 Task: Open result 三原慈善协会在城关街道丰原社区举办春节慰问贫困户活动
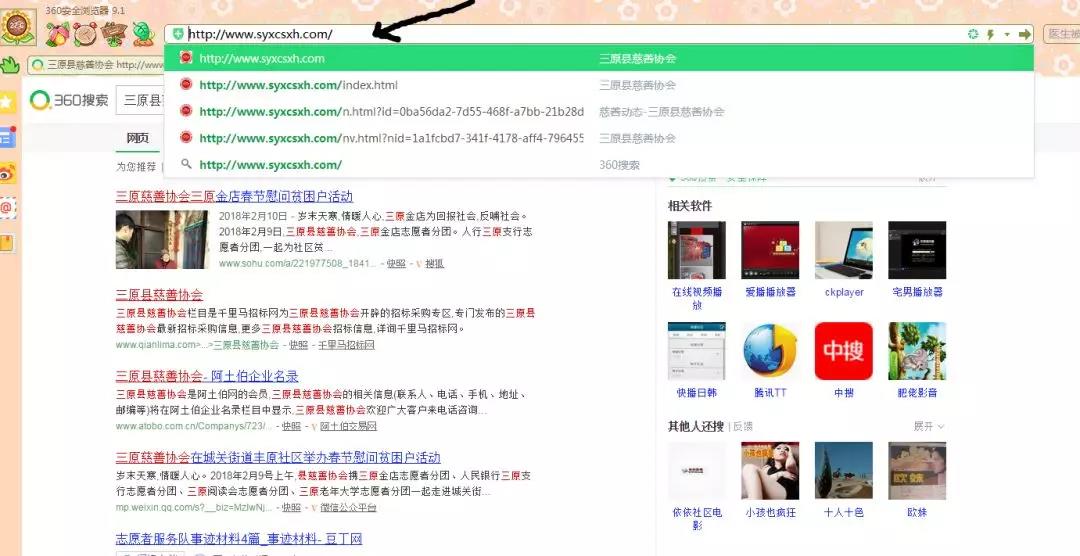point(278,457)
